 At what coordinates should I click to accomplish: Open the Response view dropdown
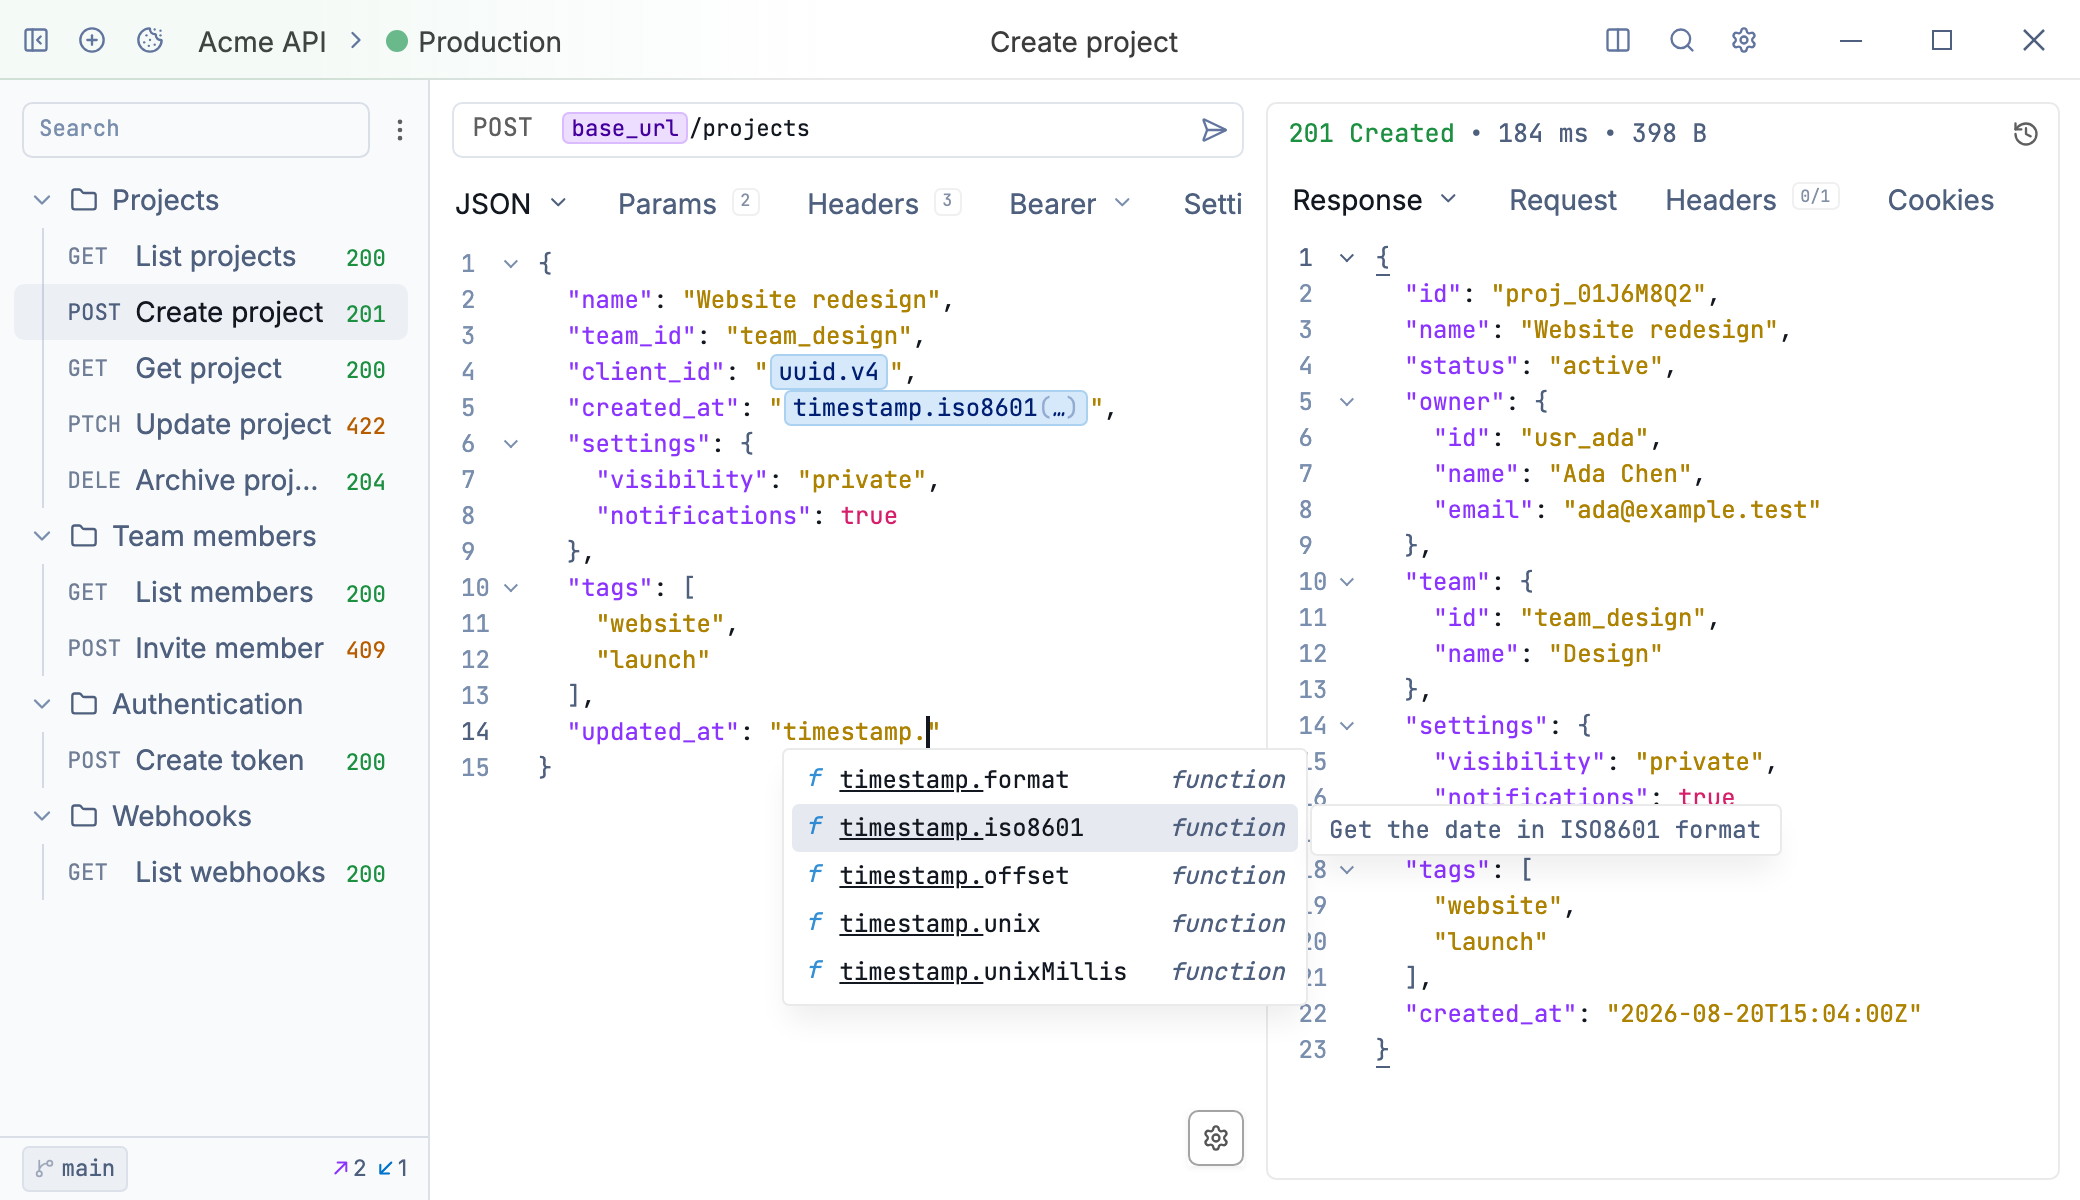tap(1374, 200)
